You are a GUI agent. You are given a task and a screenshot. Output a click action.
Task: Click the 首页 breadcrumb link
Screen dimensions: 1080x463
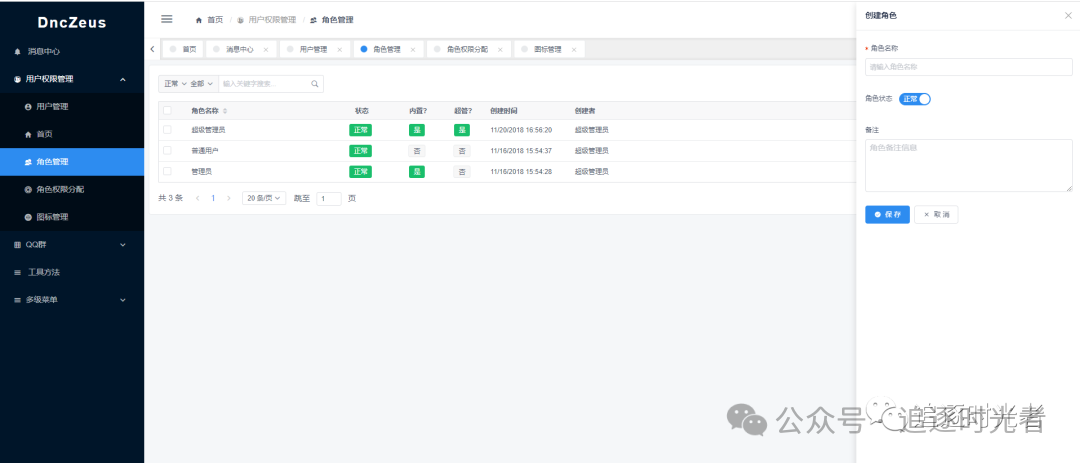(x=215, y=20)
